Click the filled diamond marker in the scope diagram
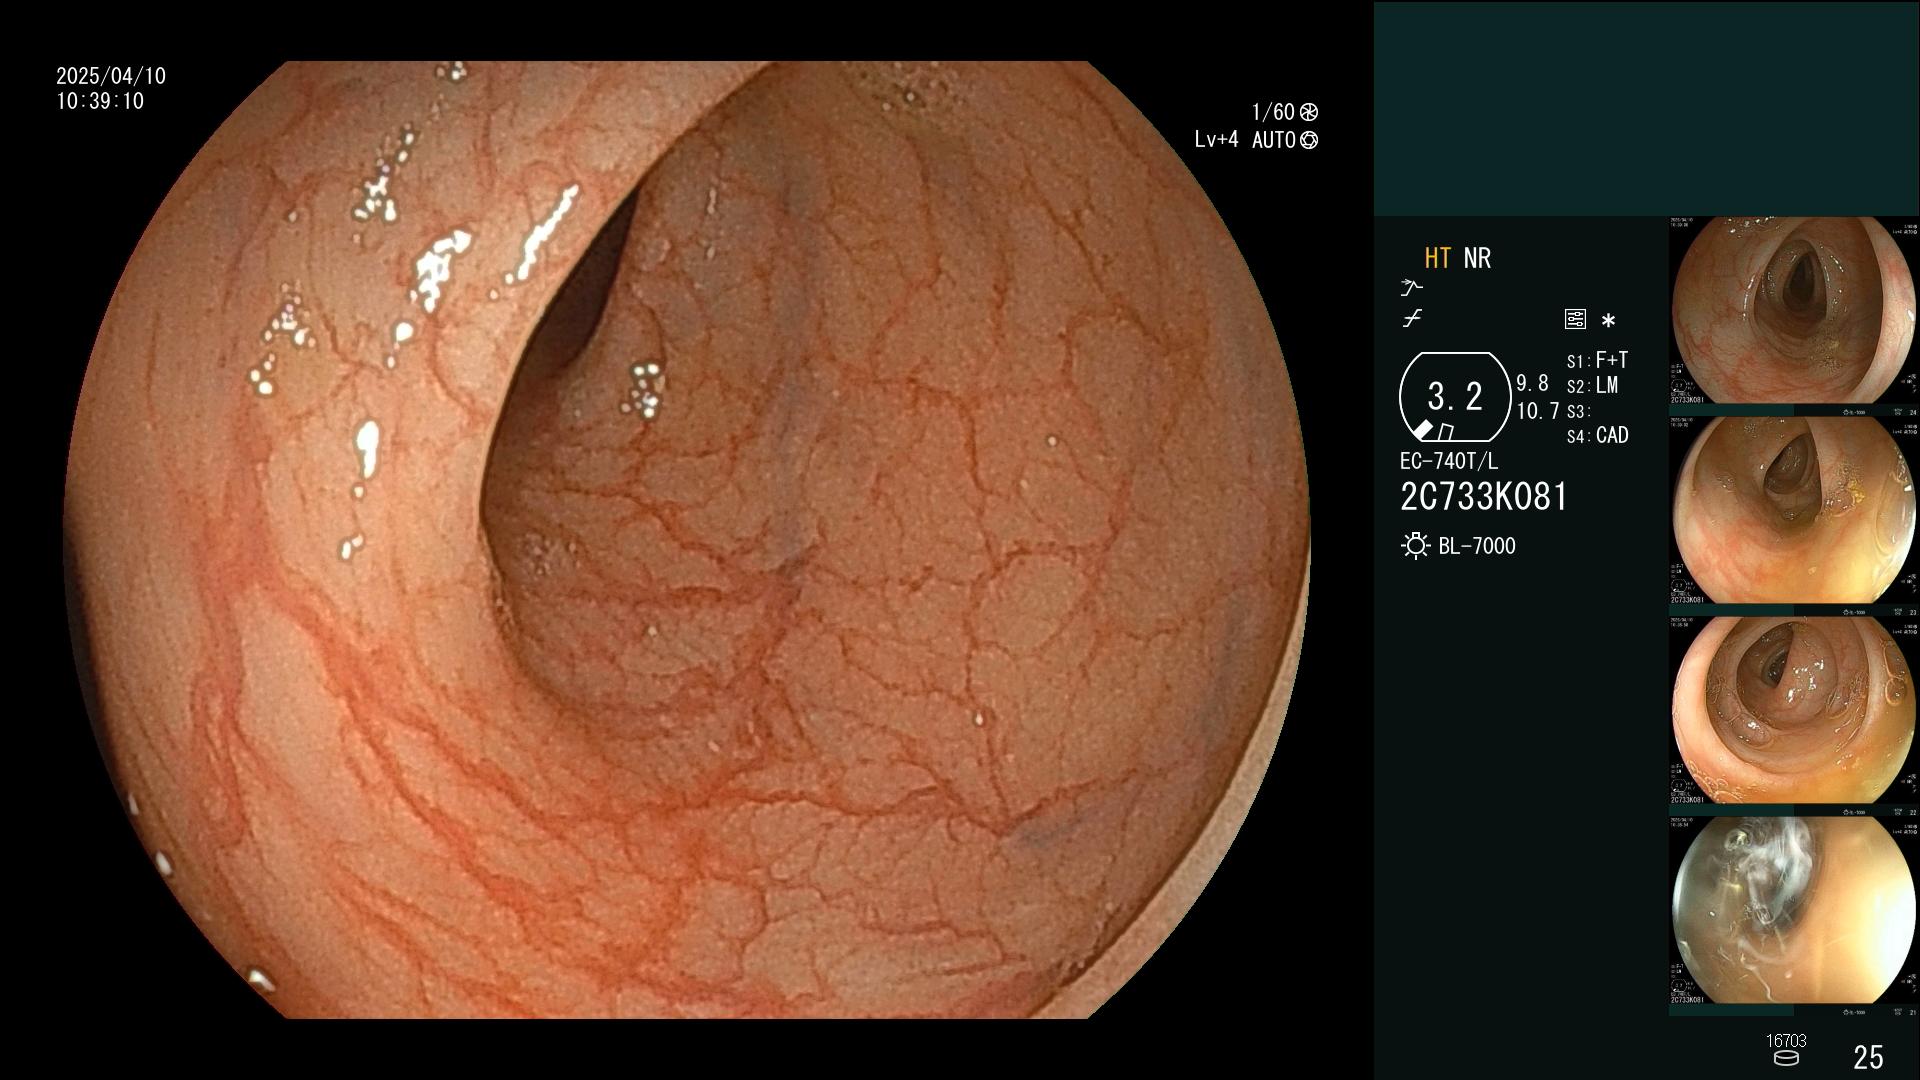This screenshot has width=1920, height=1080. tap(1422, 430)
